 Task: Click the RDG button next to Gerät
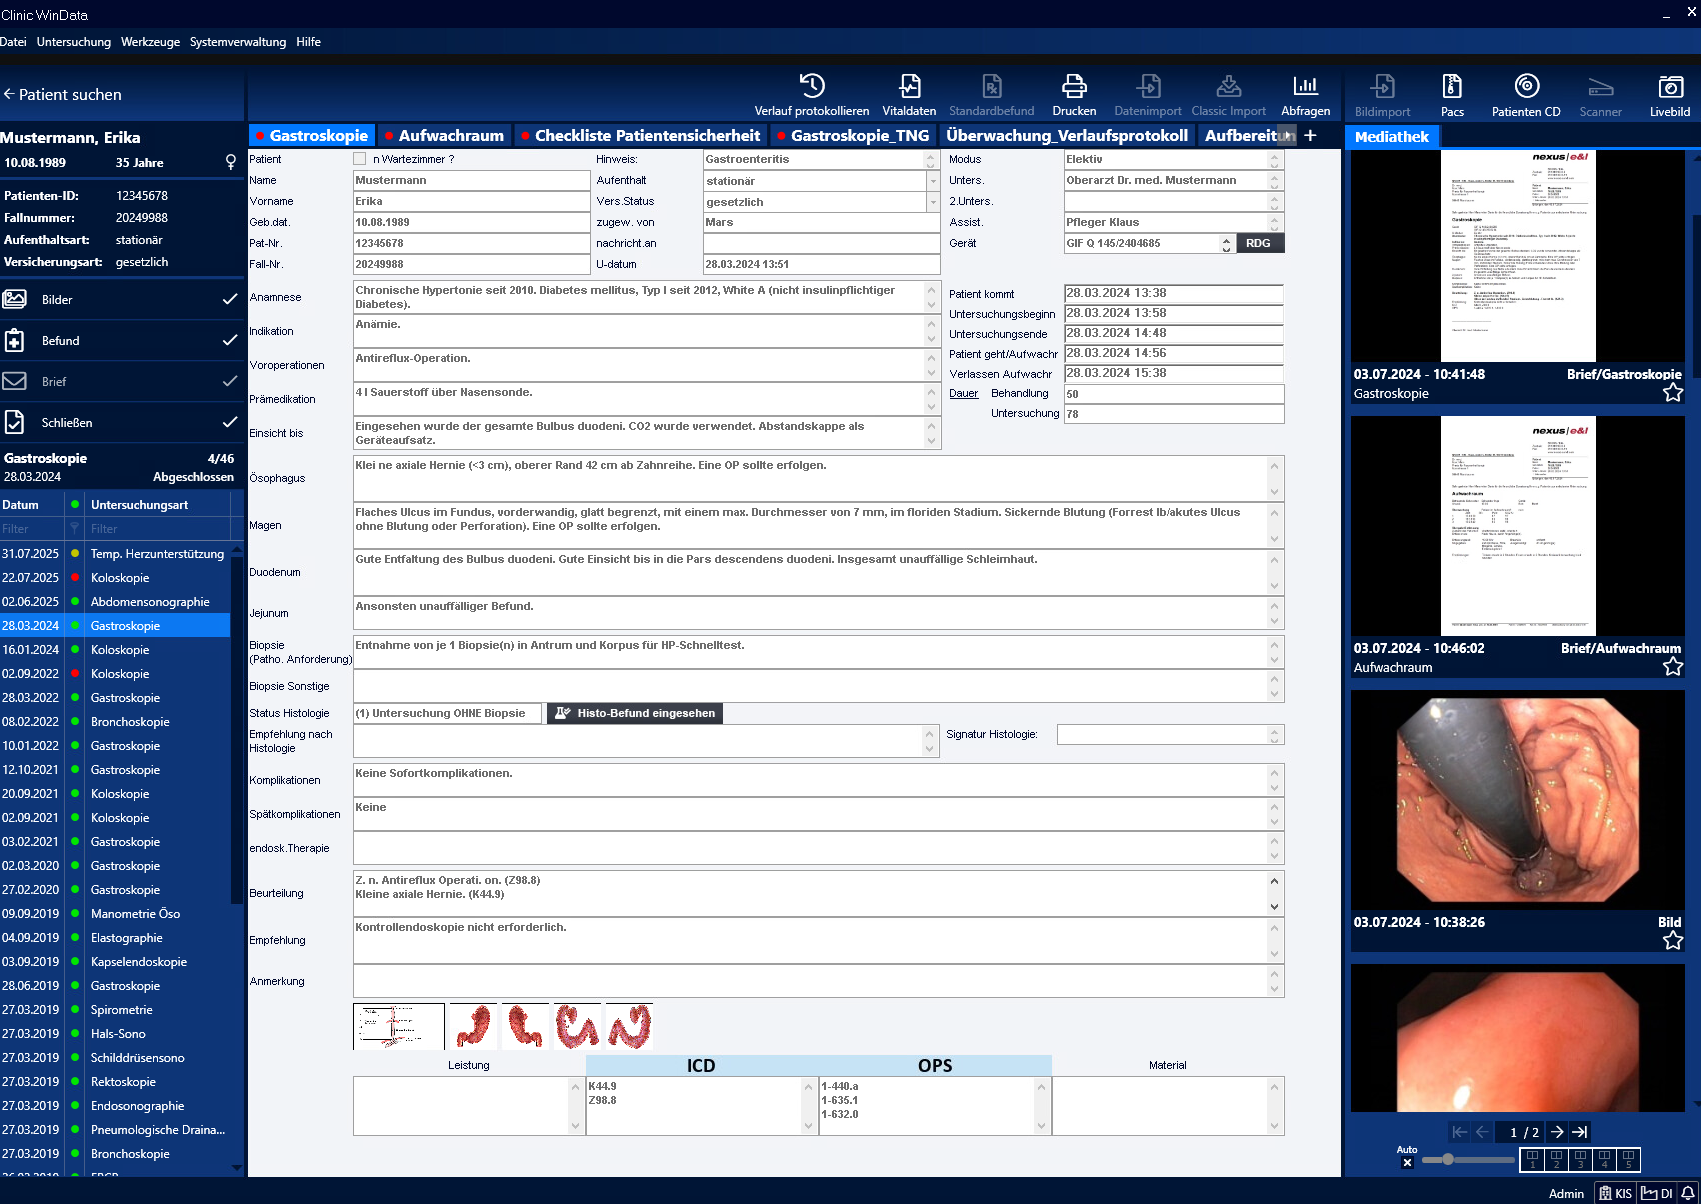point(1258,243)
